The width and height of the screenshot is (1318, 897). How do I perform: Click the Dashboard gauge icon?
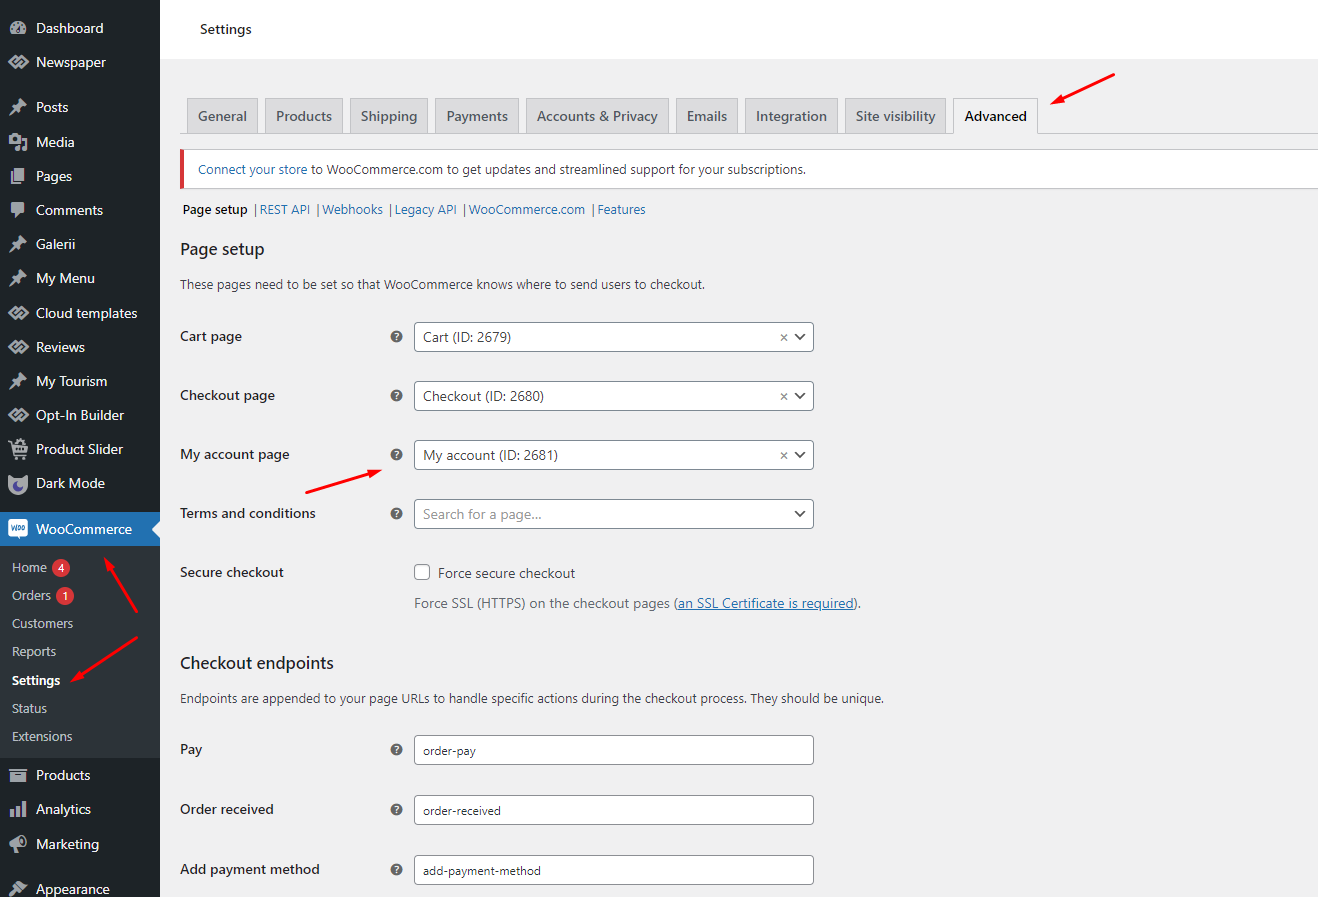tap(18, 28)
